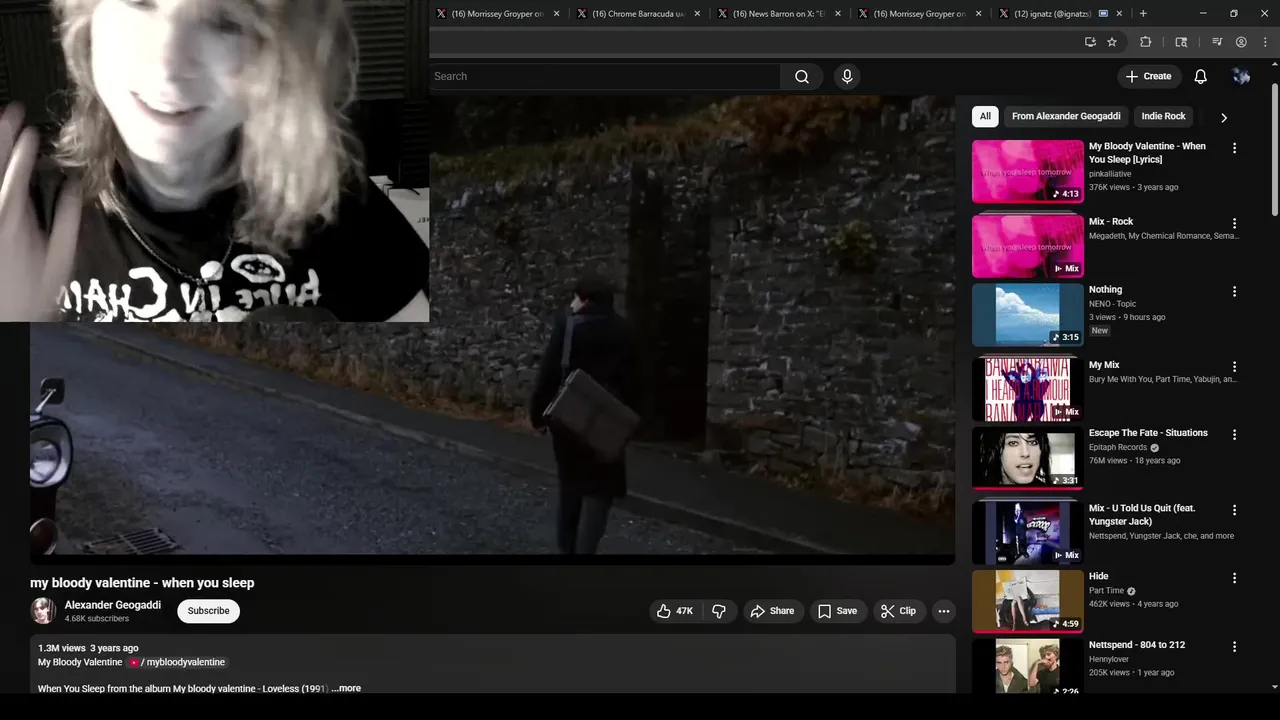
Task: Open the Chrome profile icon
Action: [1241, 42]
